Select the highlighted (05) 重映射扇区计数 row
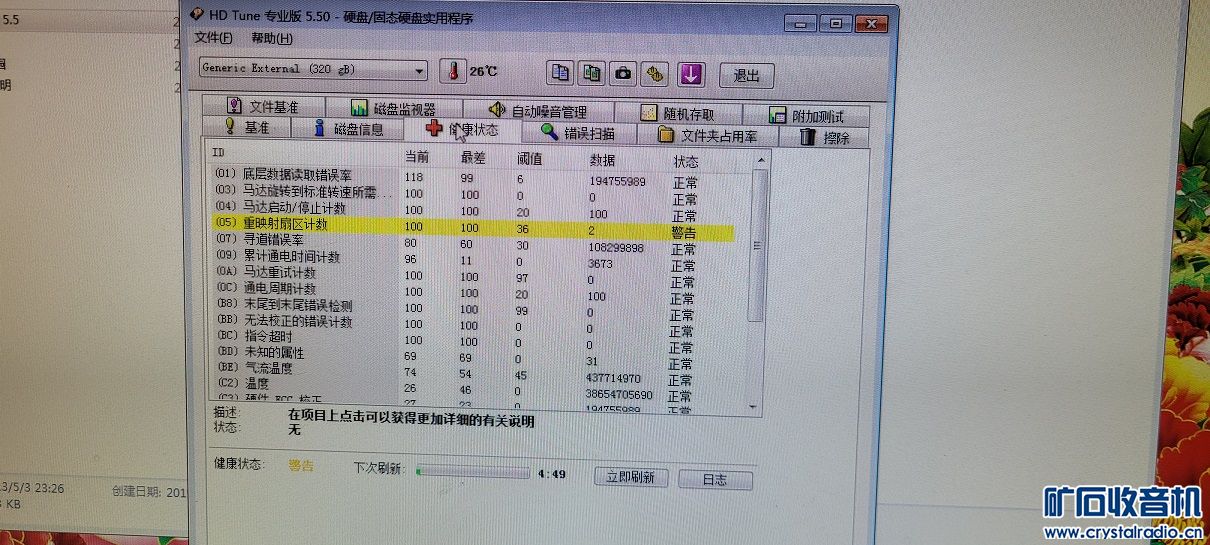The width and height of the screenshot is (1210, 545). pyautogui.click(x=473, y=227)
